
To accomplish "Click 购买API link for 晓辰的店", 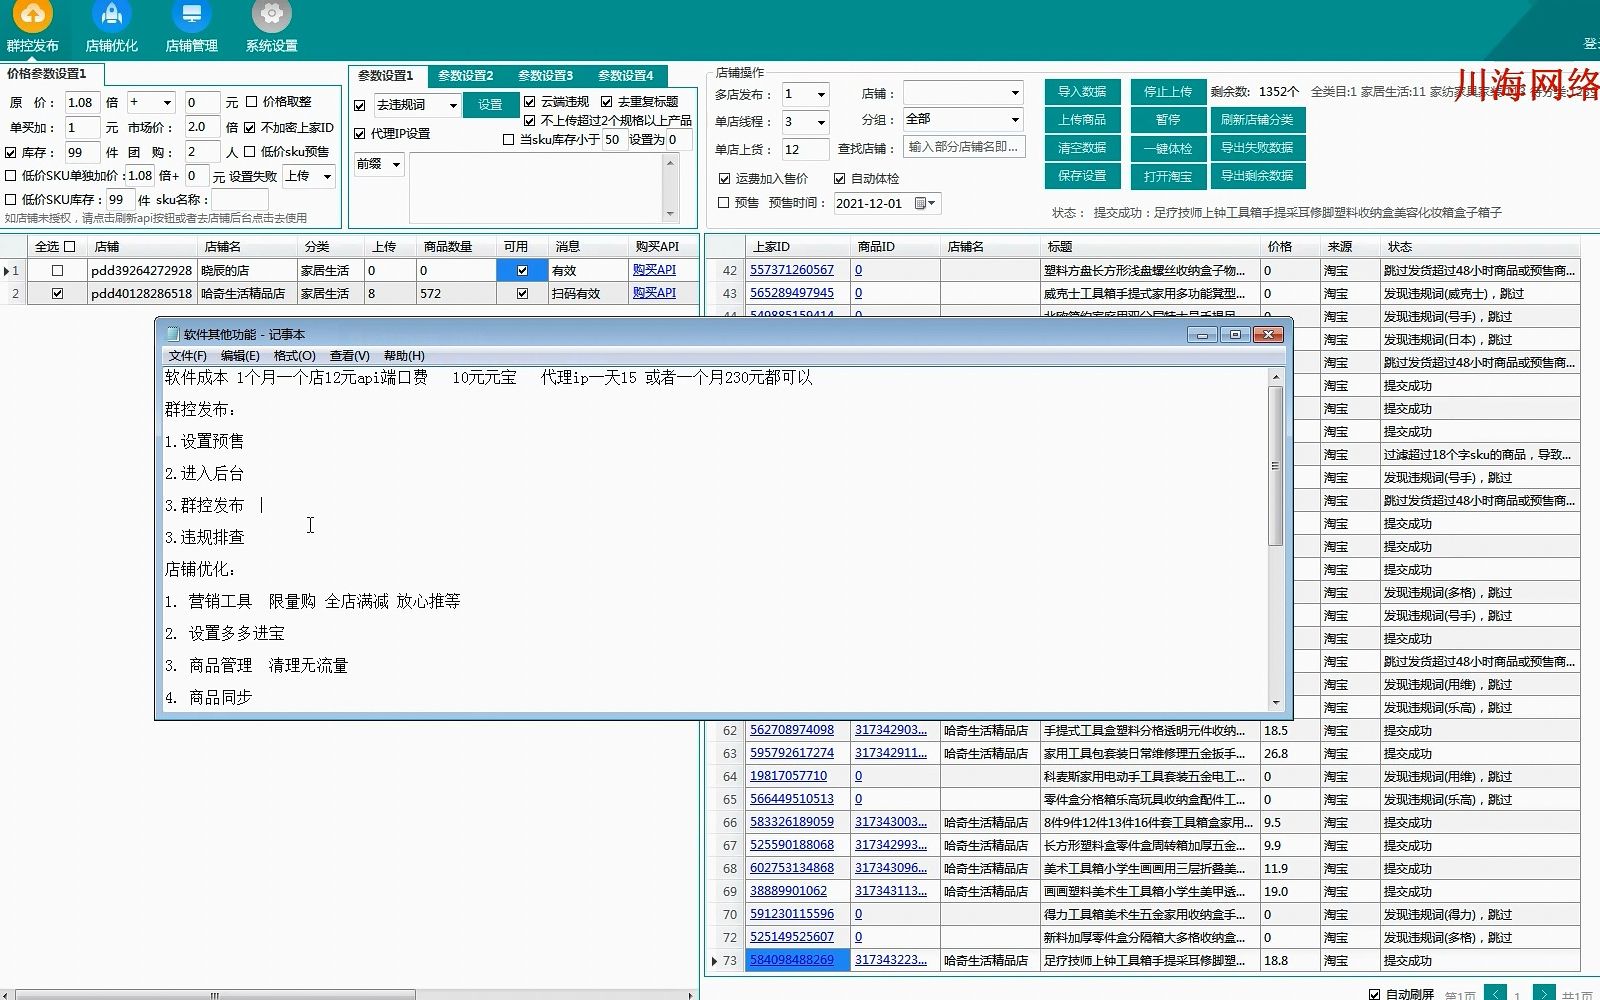I will pyautogui.click(x=654, y=270).
